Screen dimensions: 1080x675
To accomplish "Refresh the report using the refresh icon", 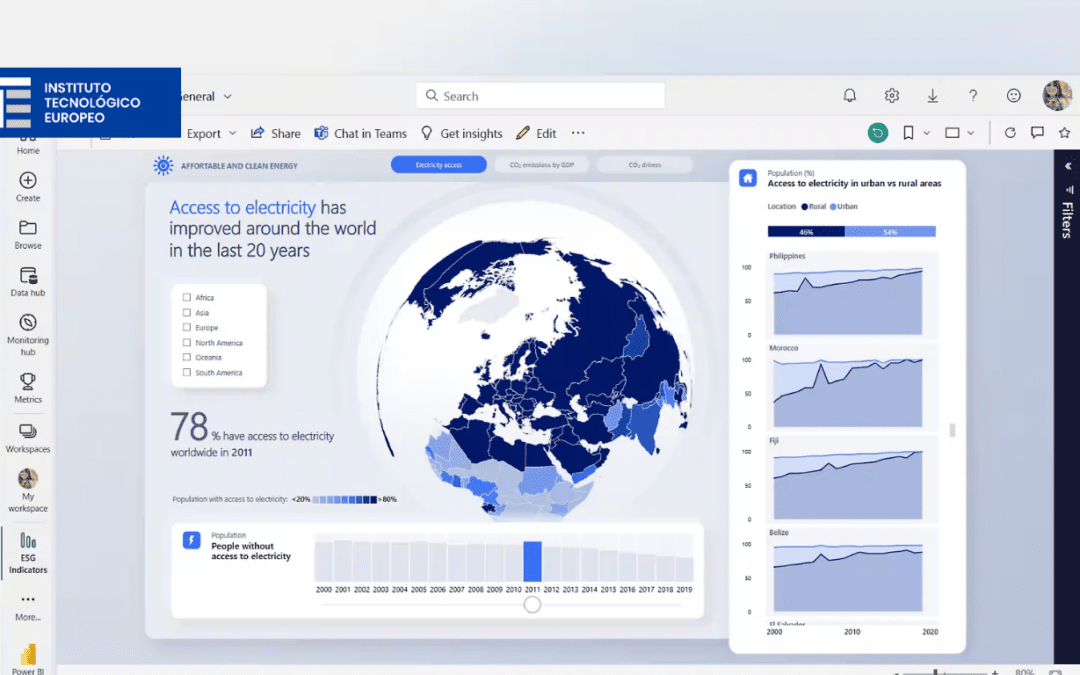I will pos(1010,132).
